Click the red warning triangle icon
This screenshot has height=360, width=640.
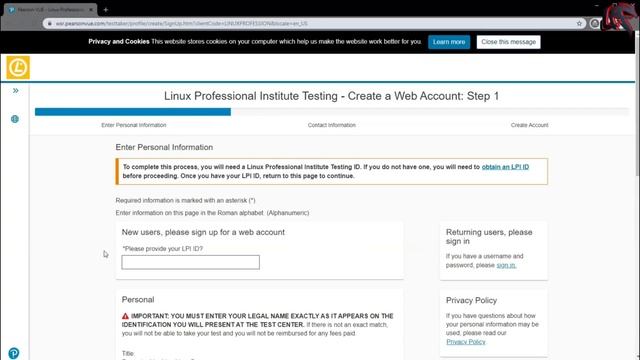coord(125,316)
